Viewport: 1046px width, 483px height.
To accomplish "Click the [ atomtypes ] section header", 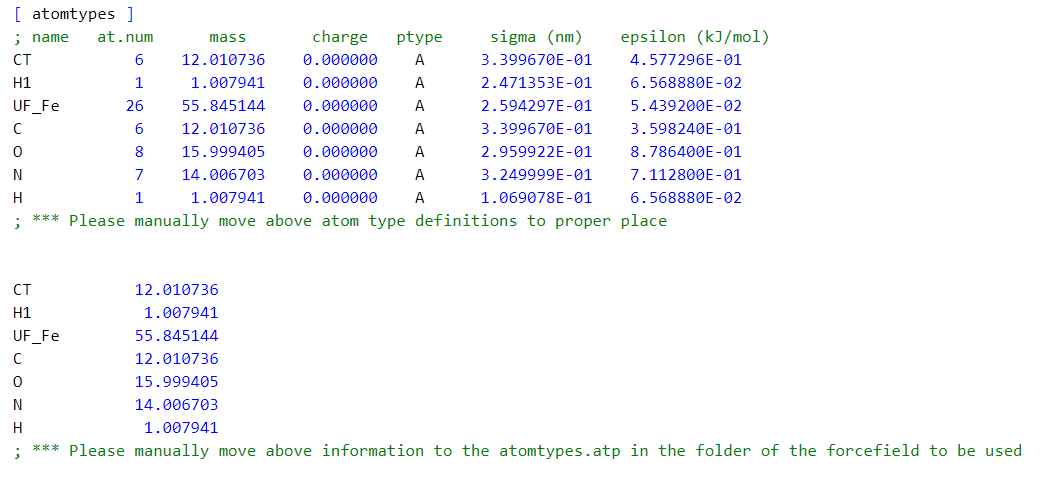I will point(74,14).
